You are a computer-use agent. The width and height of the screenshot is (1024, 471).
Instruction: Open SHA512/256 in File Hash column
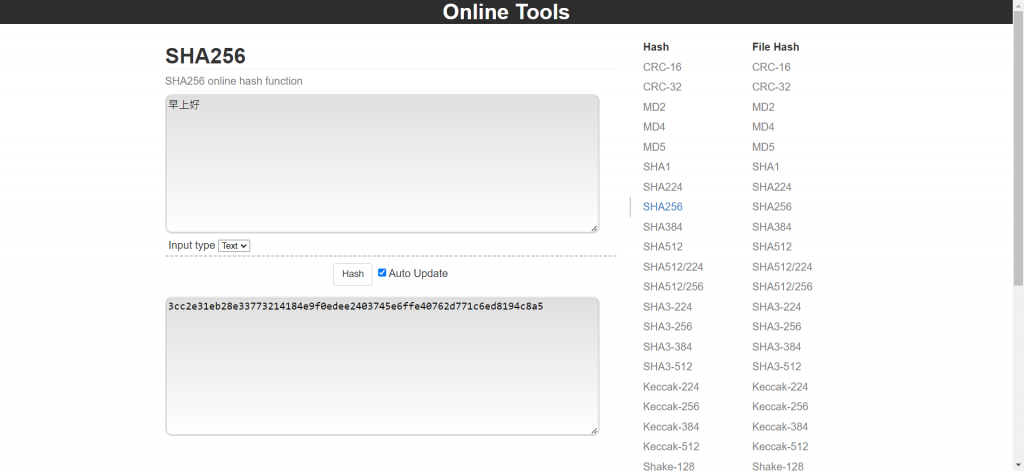tap(782, 286)
